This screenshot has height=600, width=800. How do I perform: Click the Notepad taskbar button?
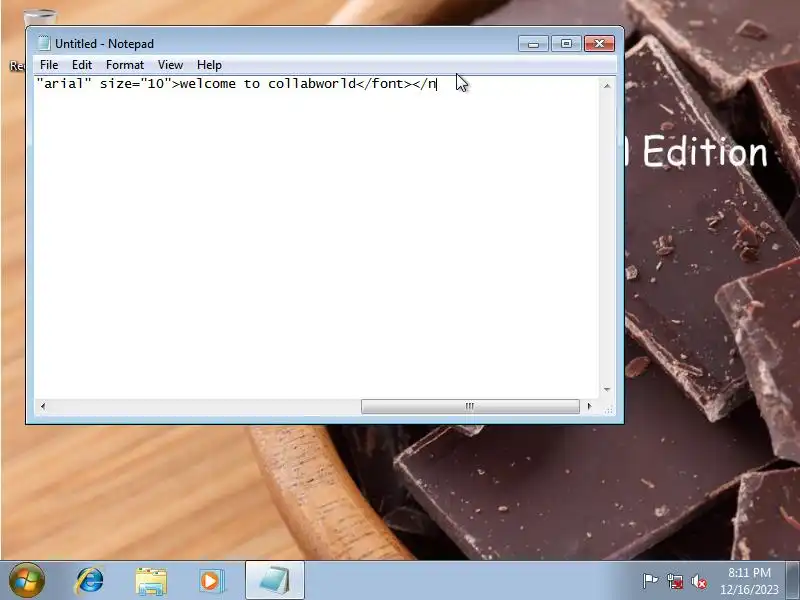(x=275, y=580)
